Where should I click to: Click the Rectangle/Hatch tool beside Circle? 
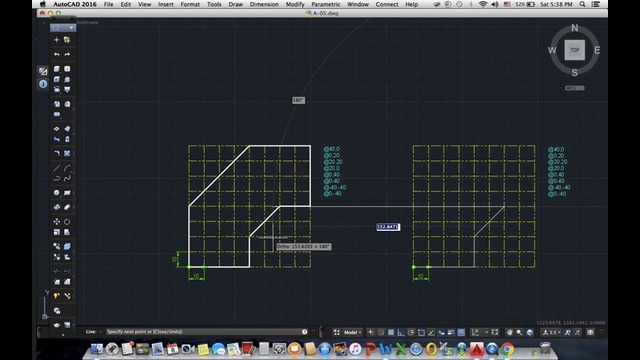[67, 193]
